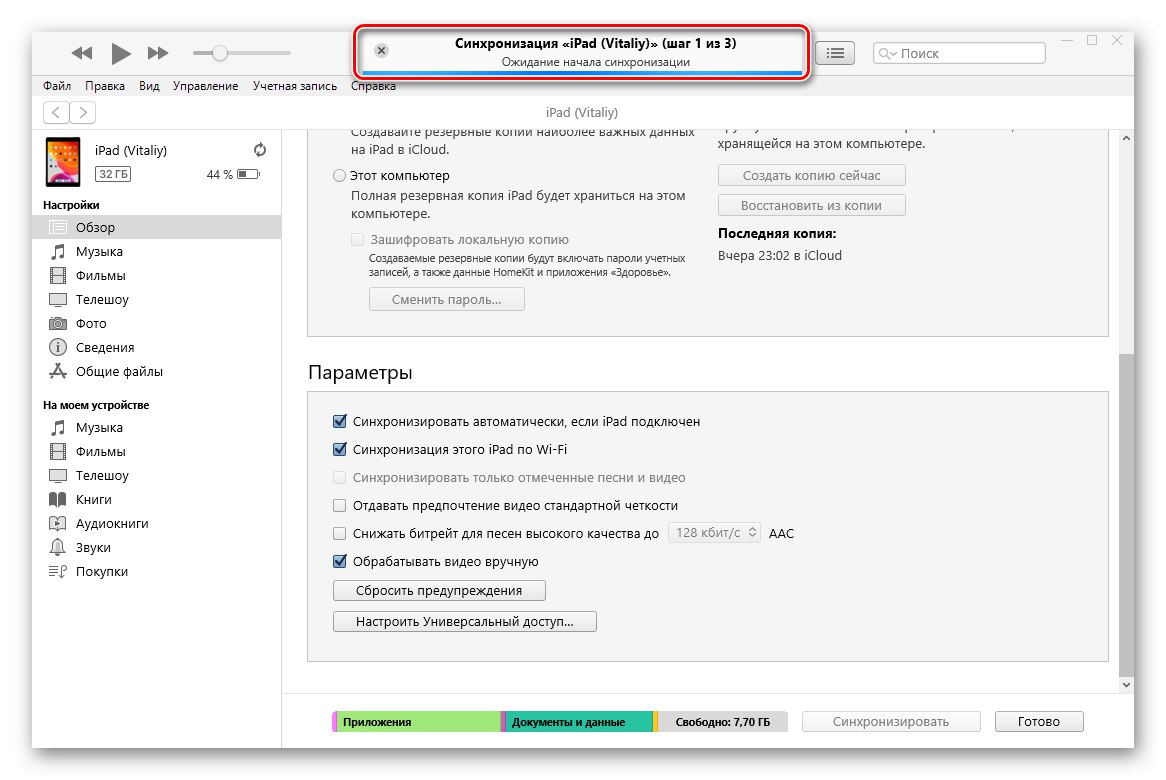Click the iPad device thumbnail

click(x=63, y=161)
